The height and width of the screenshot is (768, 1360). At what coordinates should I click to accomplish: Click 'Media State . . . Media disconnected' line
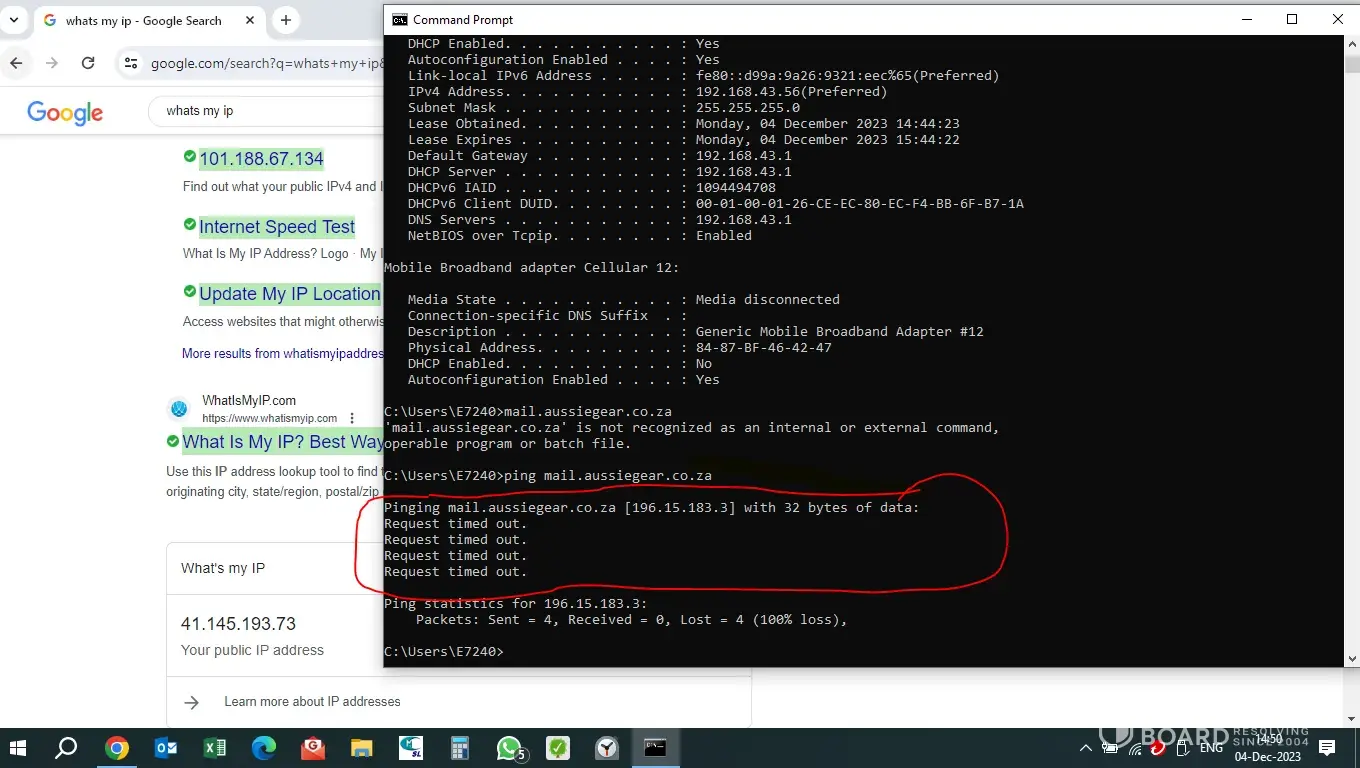point(624,300)
